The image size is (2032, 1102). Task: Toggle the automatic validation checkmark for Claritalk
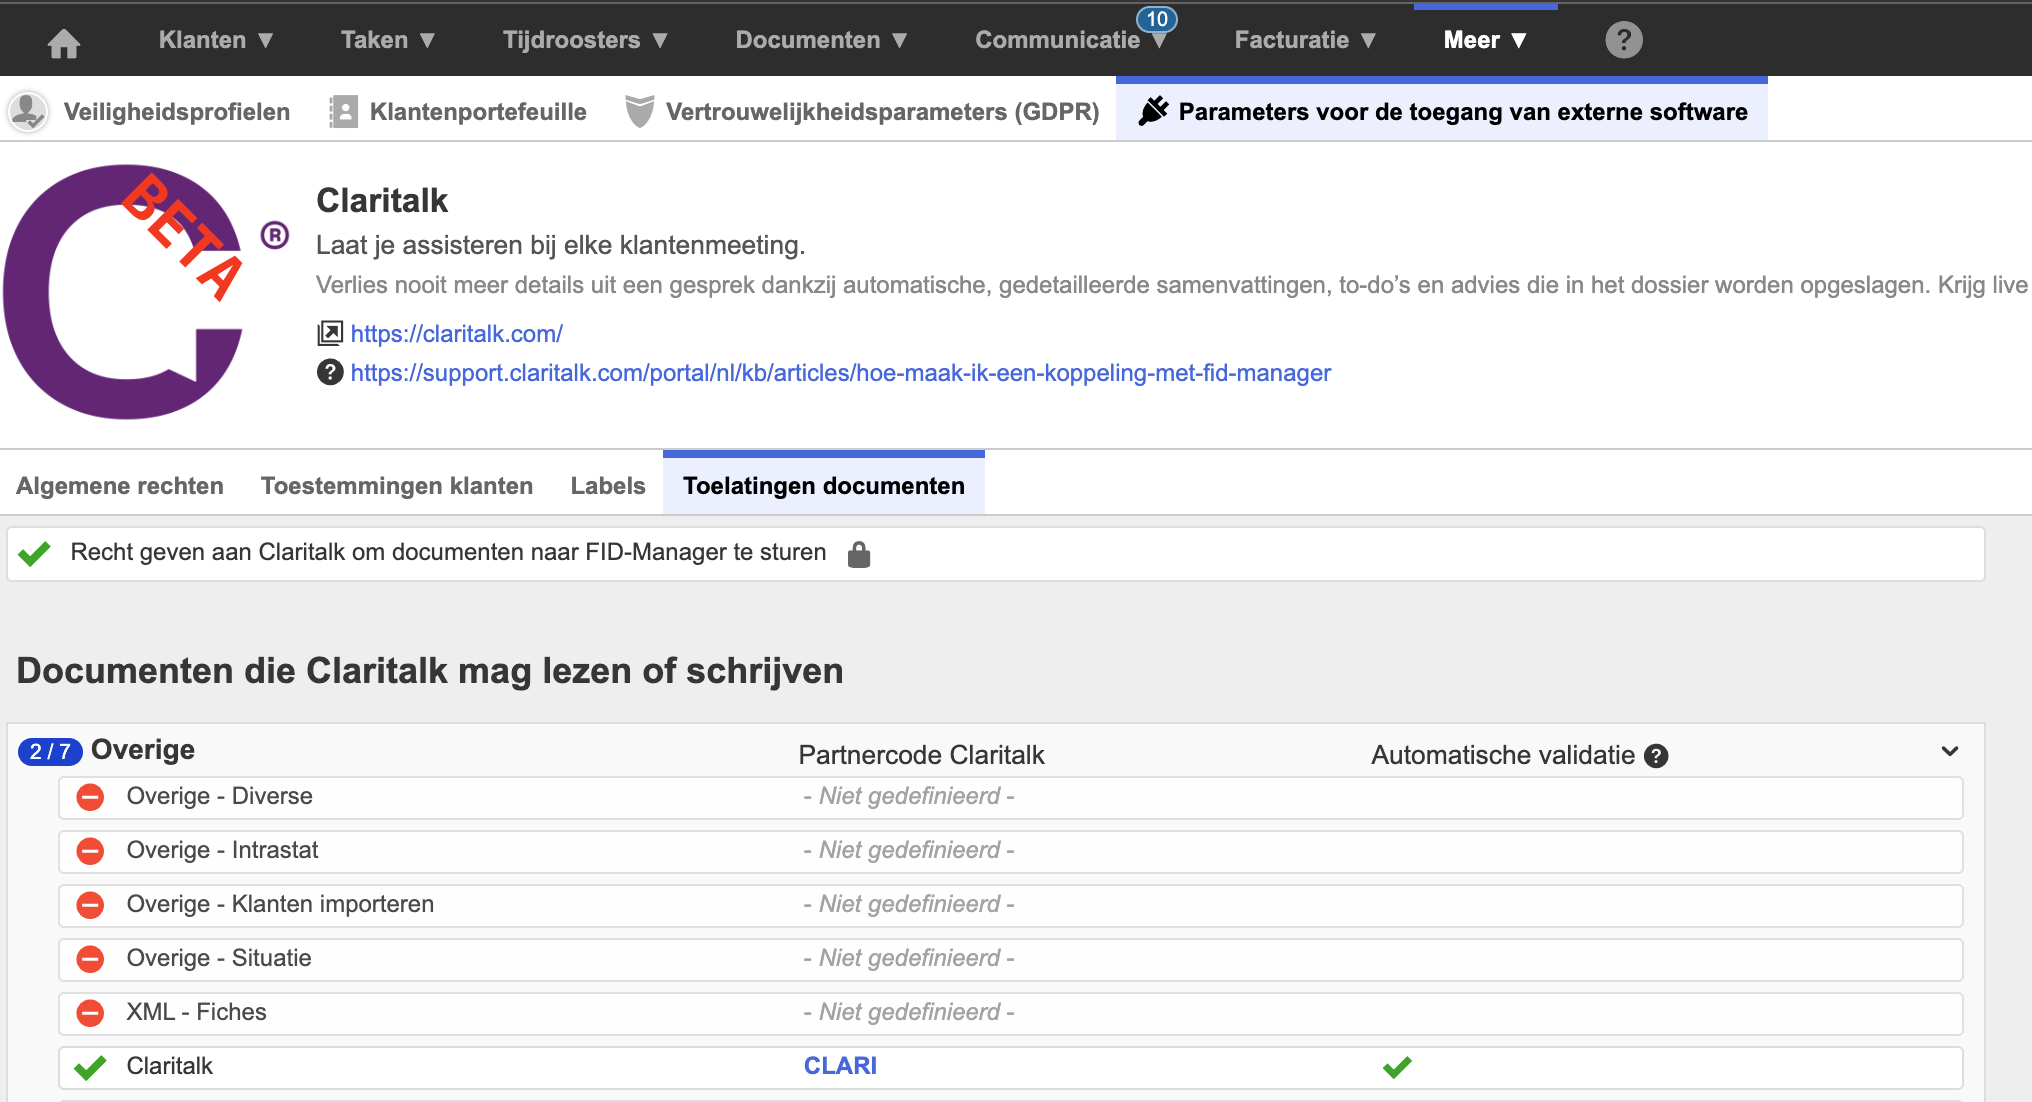click(1397, 1067)
